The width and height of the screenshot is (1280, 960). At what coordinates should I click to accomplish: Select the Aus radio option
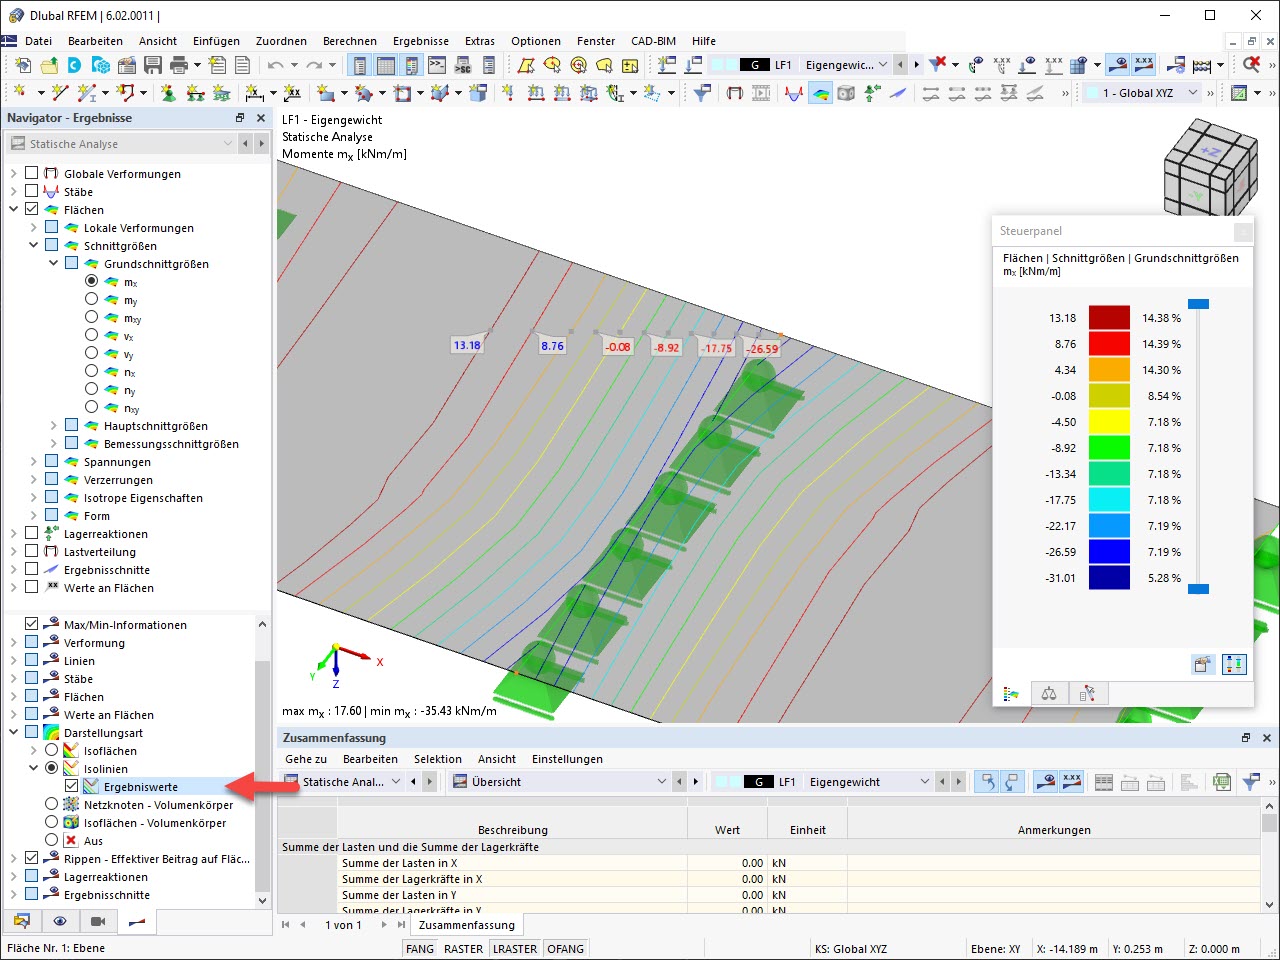(51, 841)
